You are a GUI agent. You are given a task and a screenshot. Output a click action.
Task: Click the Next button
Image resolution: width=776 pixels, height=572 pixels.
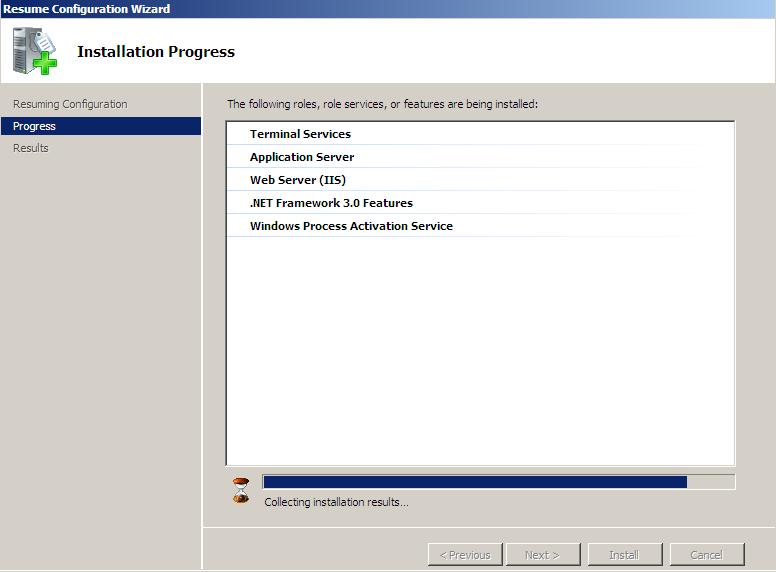[543, 555]
